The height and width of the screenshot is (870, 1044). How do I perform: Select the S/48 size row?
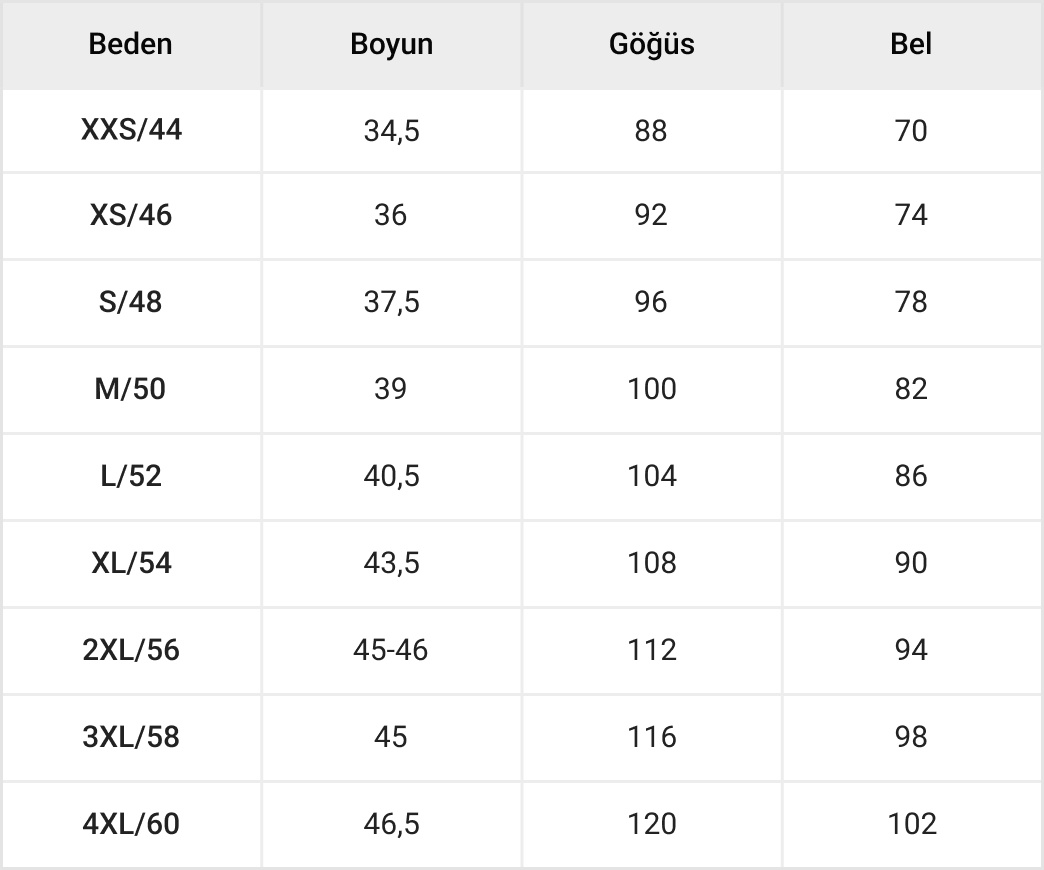(x=131, y=302)
